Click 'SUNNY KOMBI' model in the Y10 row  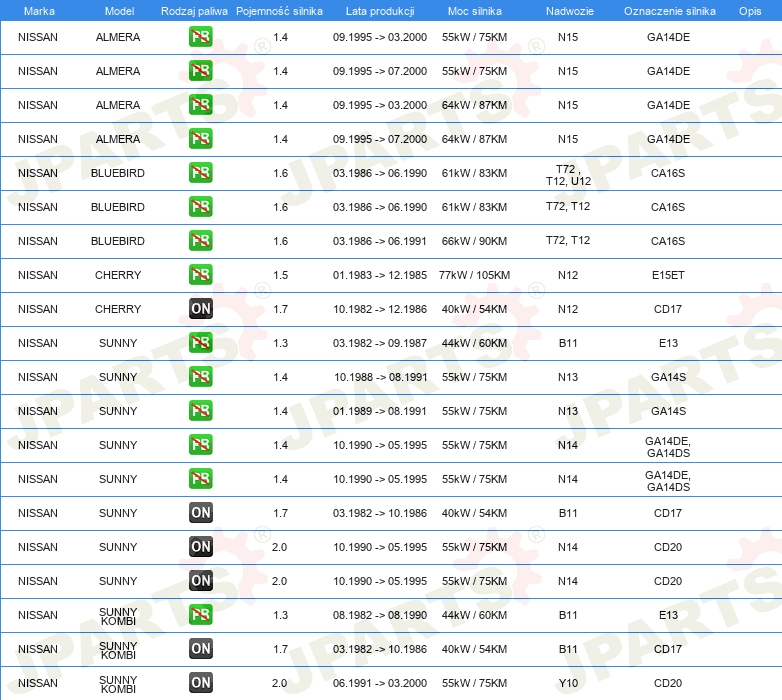tap(118, 685)
